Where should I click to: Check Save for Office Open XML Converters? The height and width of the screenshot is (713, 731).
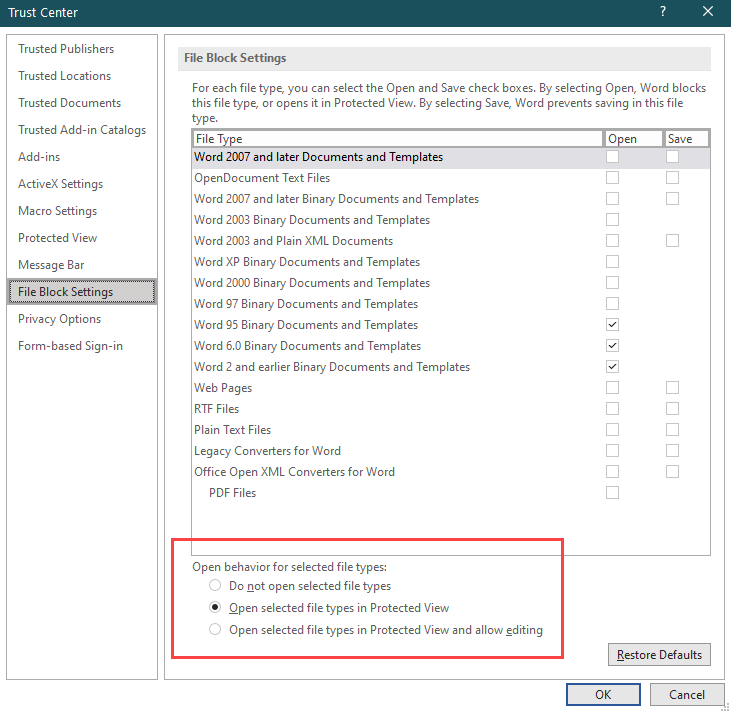point(672,471)
